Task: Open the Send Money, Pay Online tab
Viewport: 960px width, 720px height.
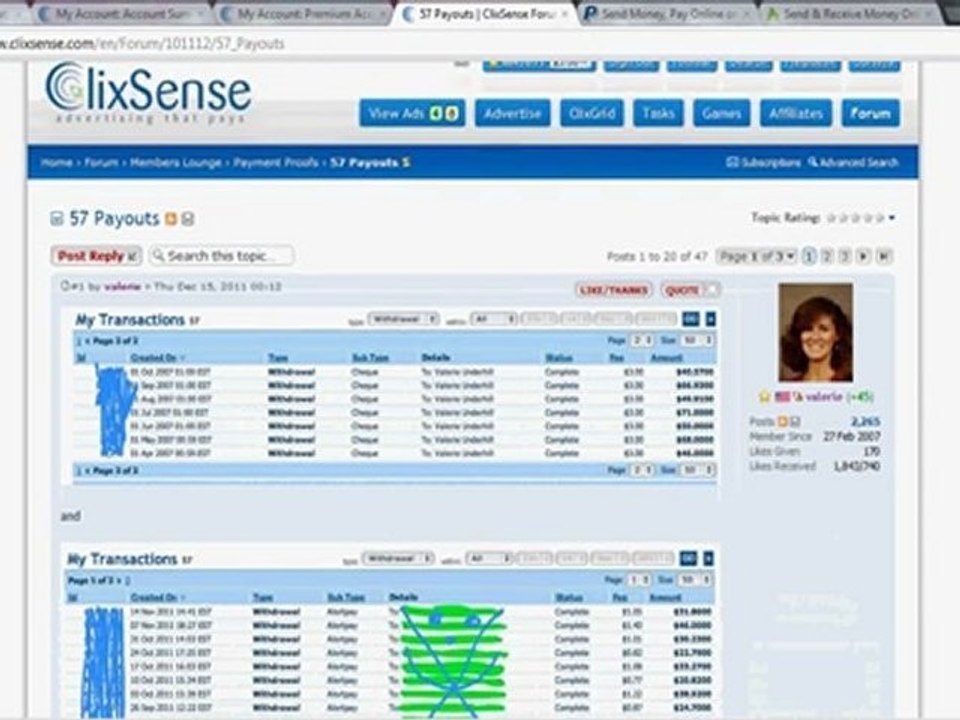Action: tap(667, 13)
